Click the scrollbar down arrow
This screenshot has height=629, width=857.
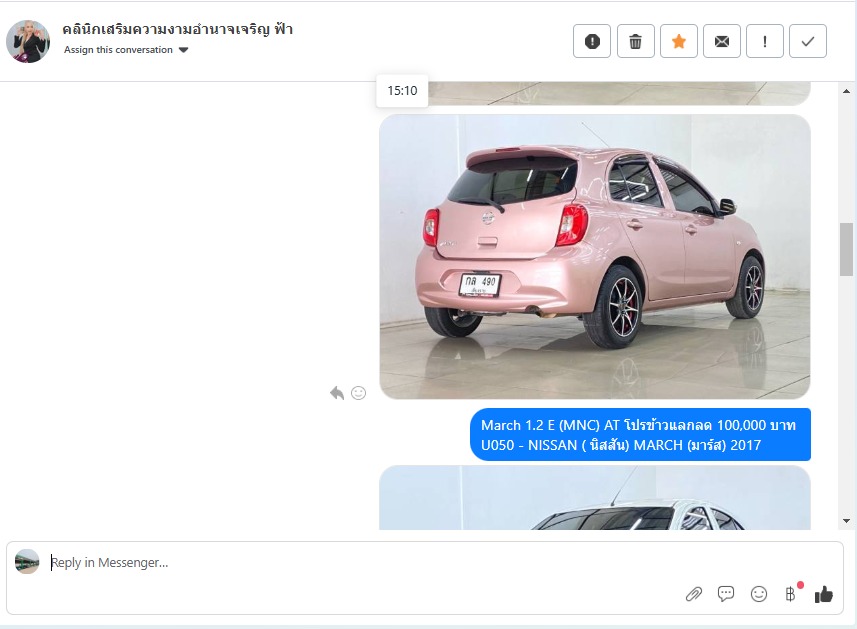(x=846, y=521)
